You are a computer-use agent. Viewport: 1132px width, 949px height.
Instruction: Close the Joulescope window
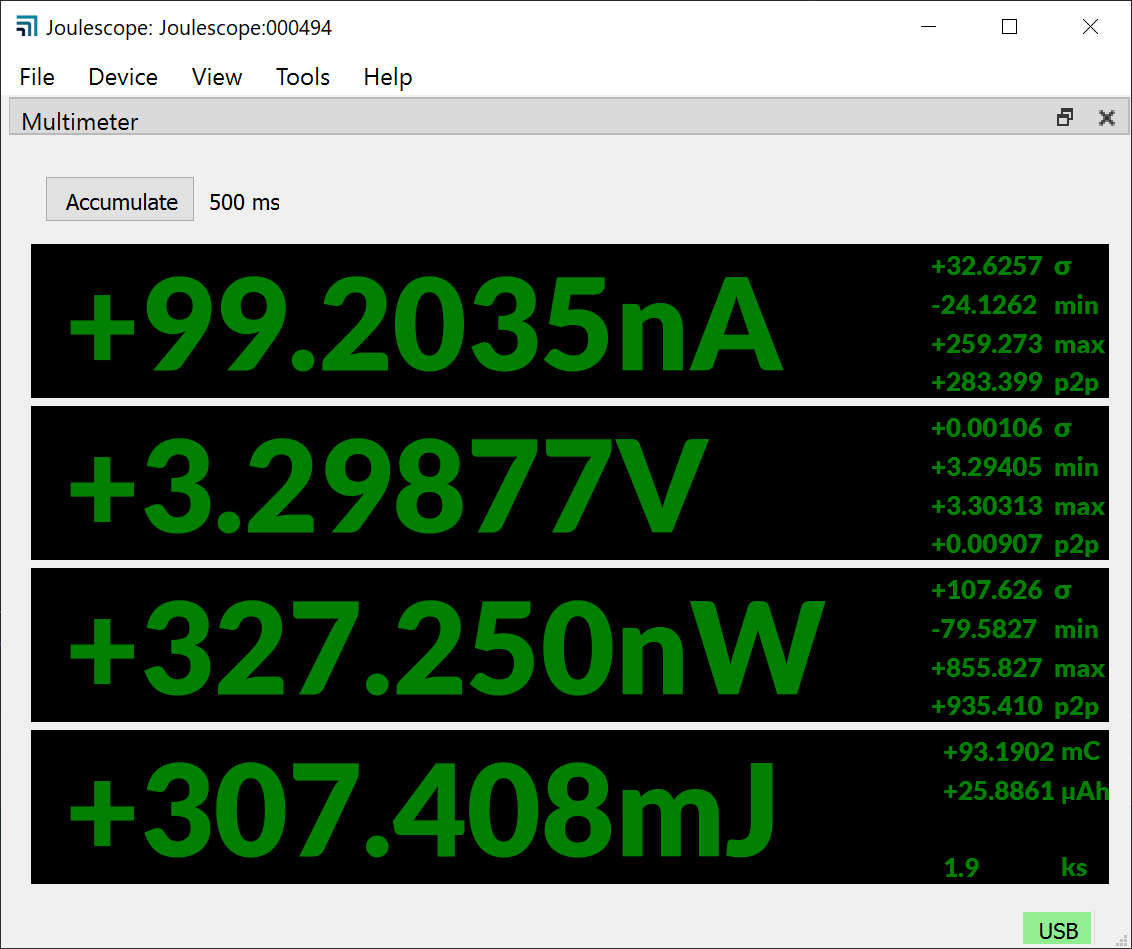pos(1090,27)
